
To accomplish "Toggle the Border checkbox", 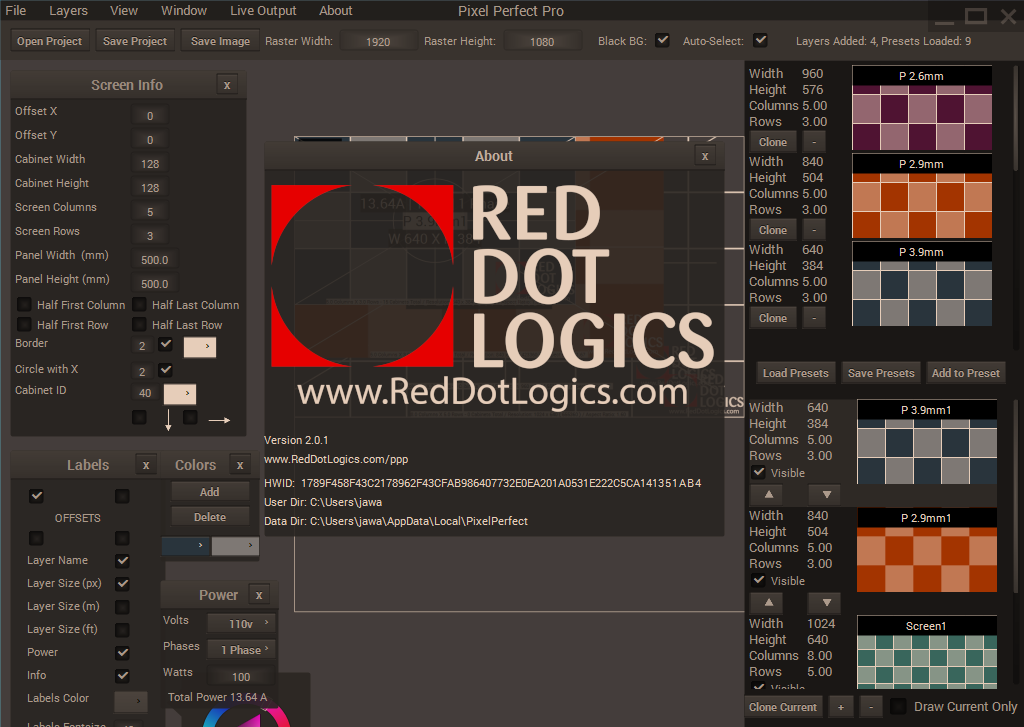I will pos(166,344).
